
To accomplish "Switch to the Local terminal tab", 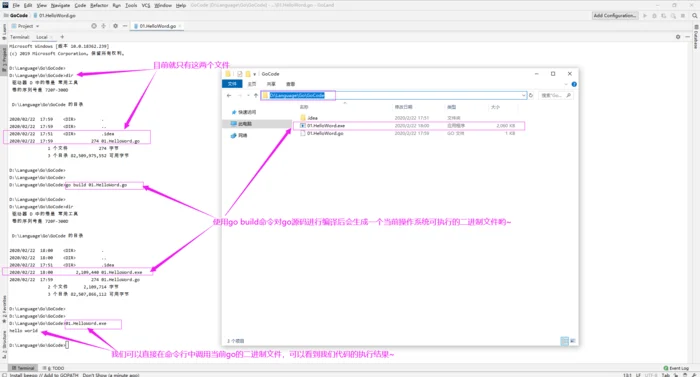I will pos(42,37).
